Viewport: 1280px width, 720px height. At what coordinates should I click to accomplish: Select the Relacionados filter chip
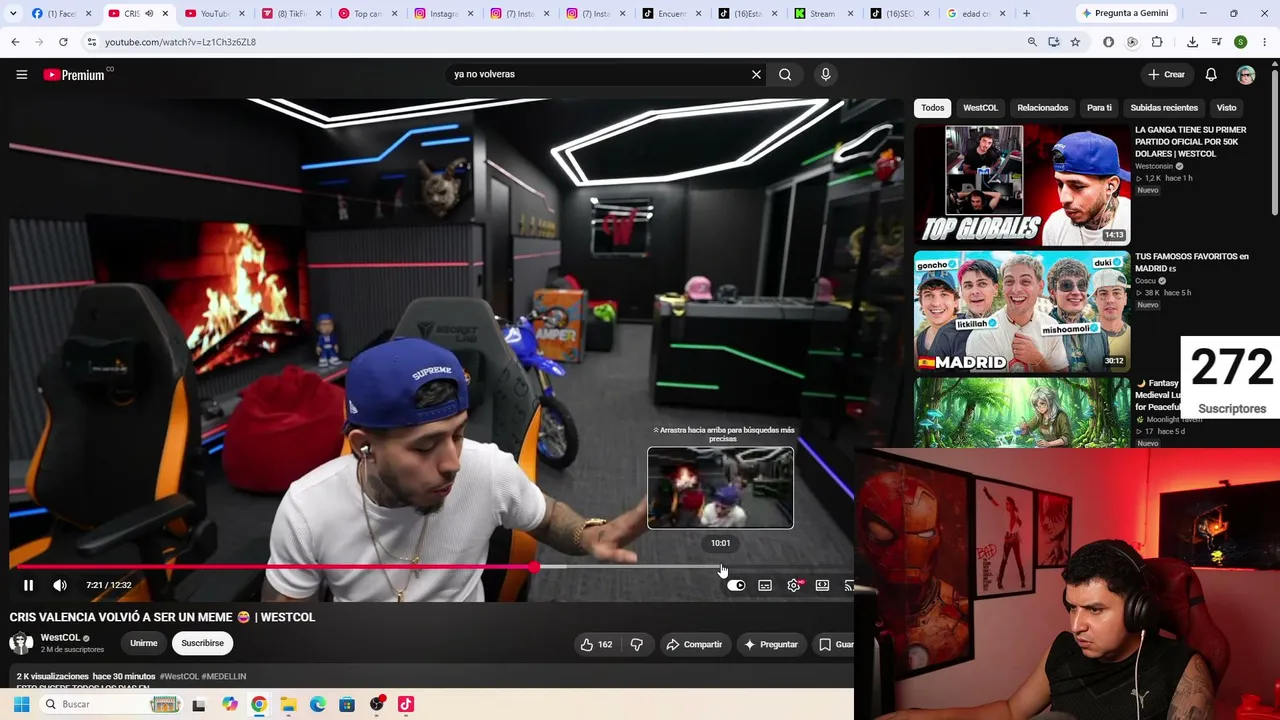pyautogui.click(x=1043, y=108)
